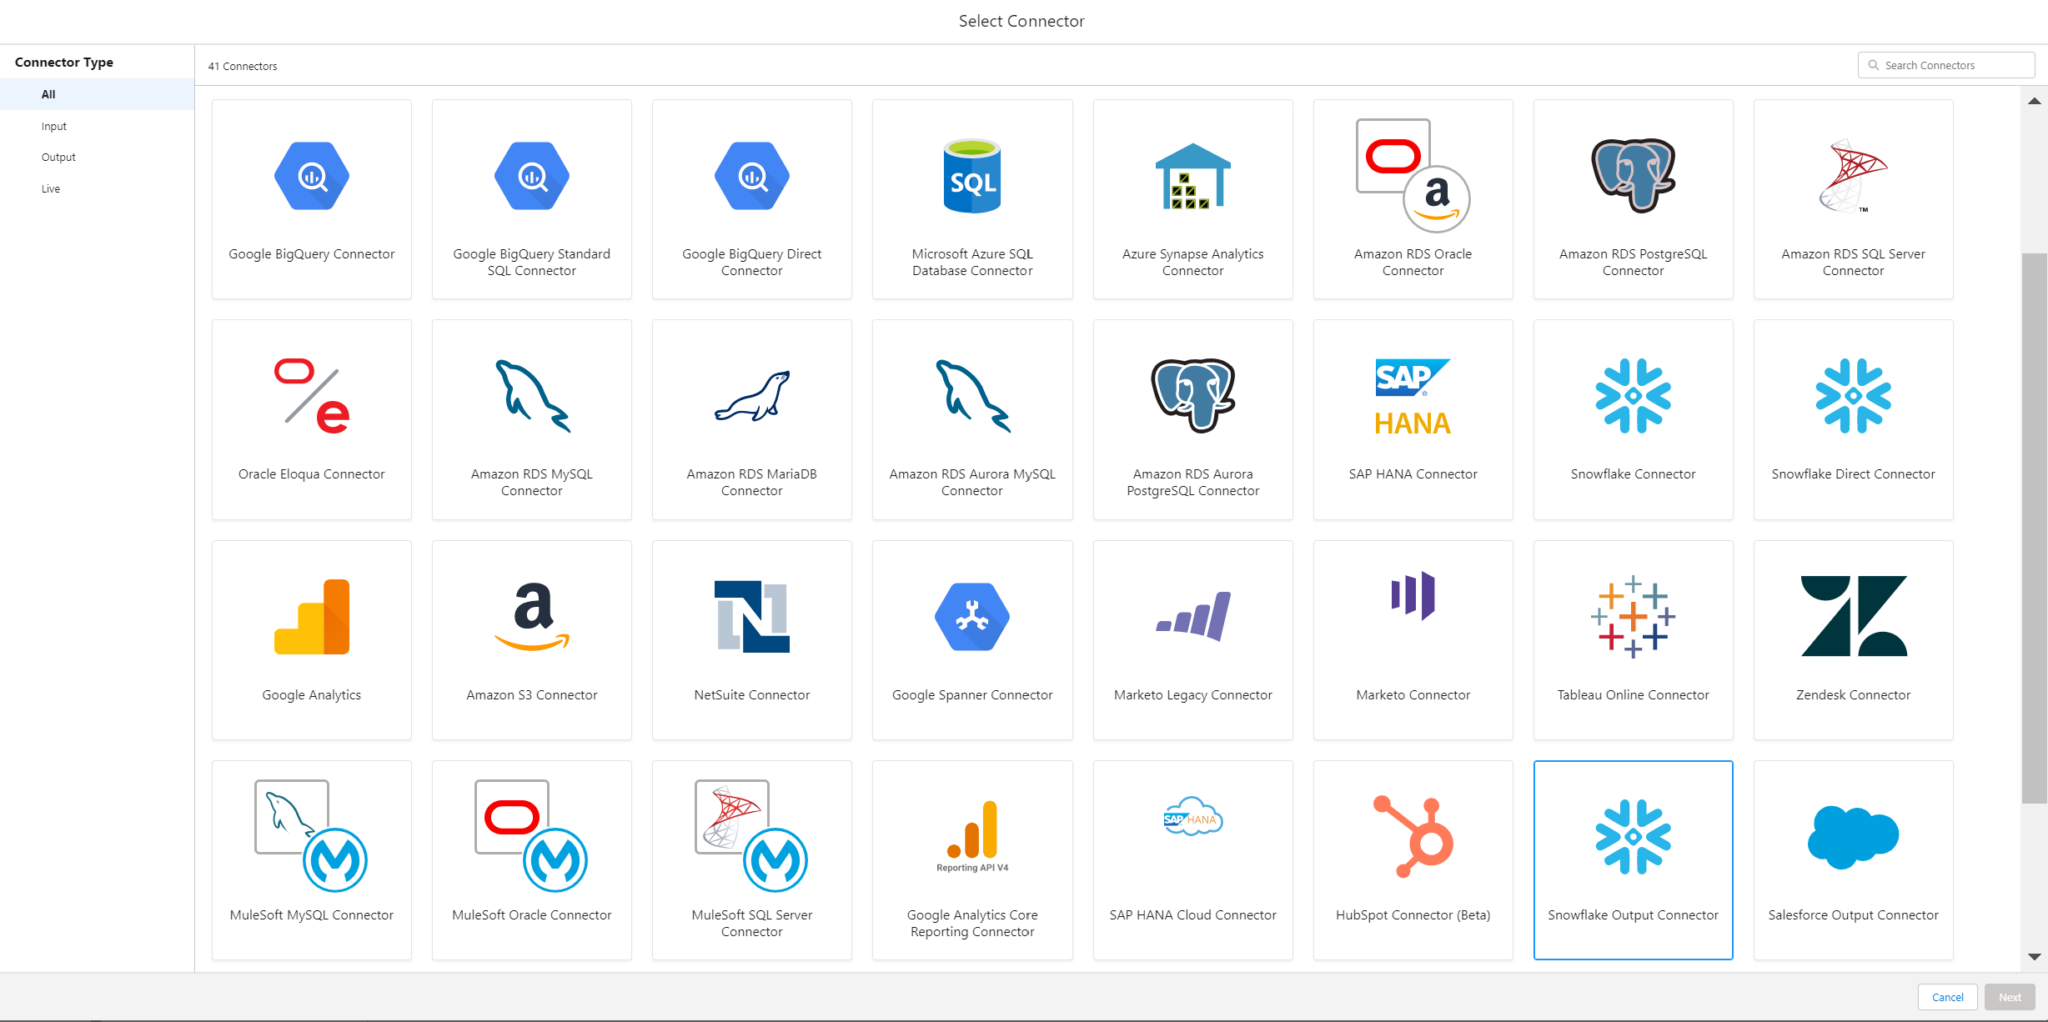Choose the Oracle Eloqua Connector
This screenshot has height=1022, width=2048.
311,420
